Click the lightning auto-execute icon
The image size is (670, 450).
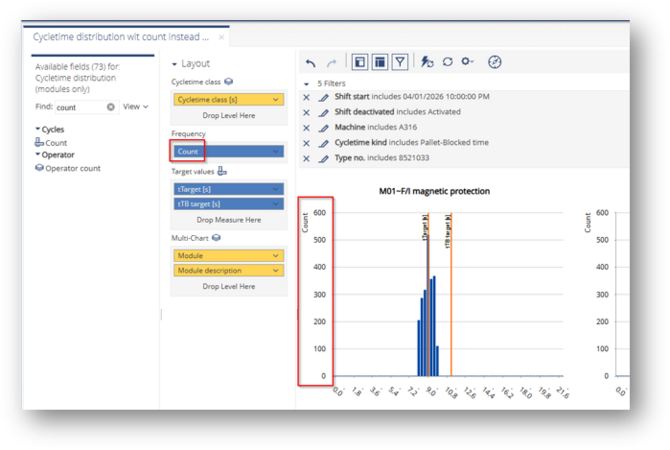tap(426, 62)
